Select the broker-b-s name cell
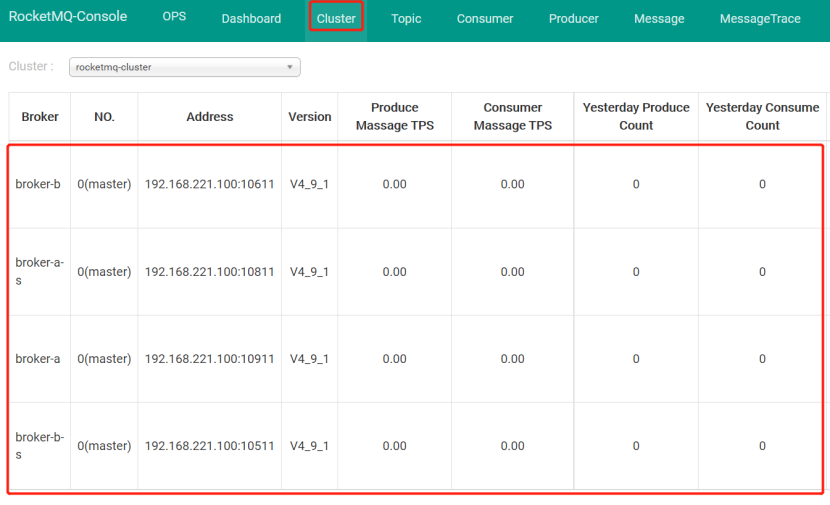 [40, 445]
